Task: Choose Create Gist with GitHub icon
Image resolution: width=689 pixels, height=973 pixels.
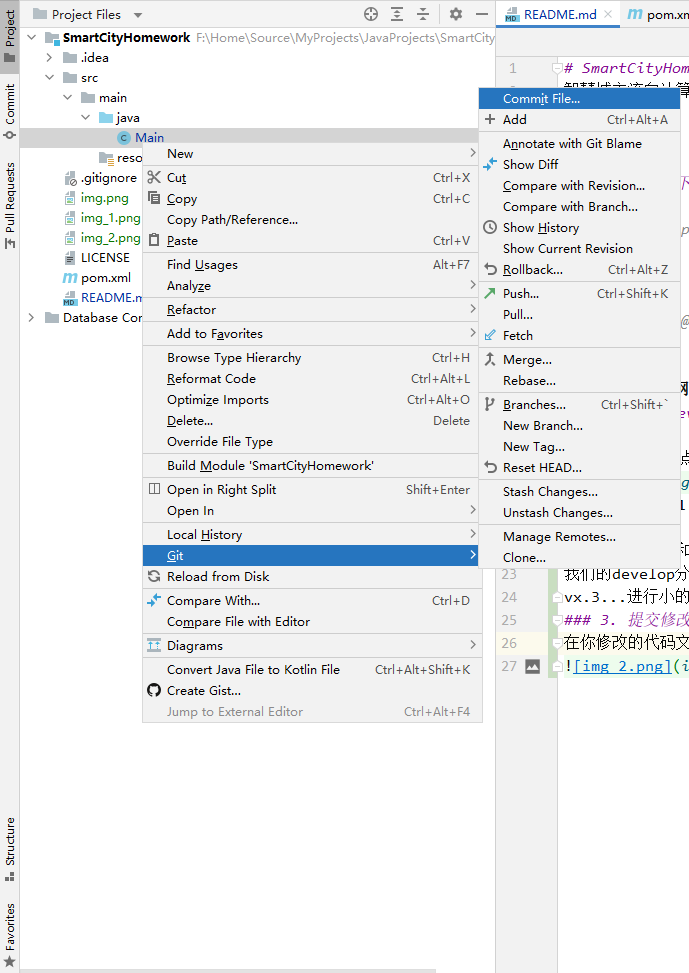Action: (312, 691)
